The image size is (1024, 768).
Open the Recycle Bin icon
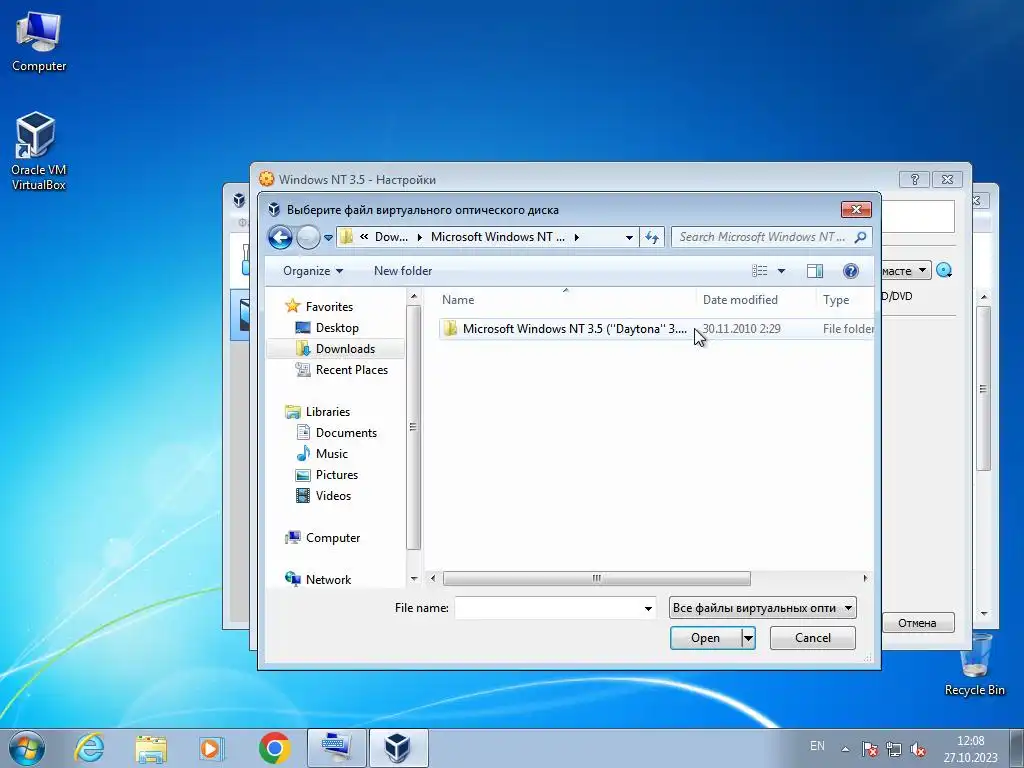click(974, 665)
